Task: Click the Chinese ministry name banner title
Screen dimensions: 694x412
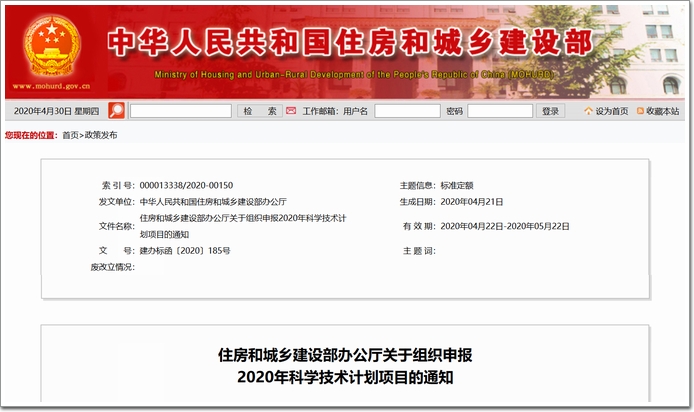Action: point(350,43)
